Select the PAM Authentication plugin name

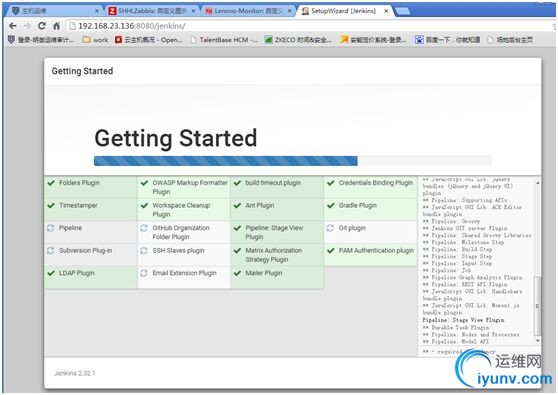click(x=376, y=251)
